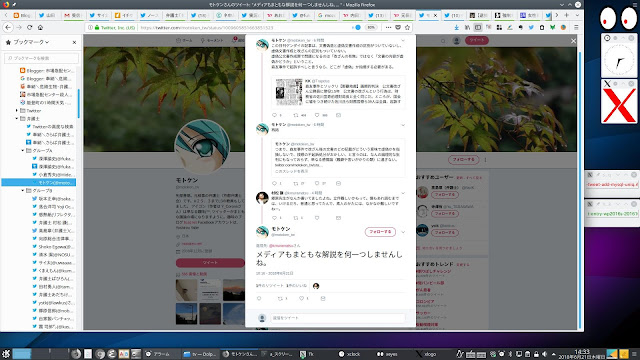Open xclock from the taskbar
640x360 pixels.
tap(349, 354)
